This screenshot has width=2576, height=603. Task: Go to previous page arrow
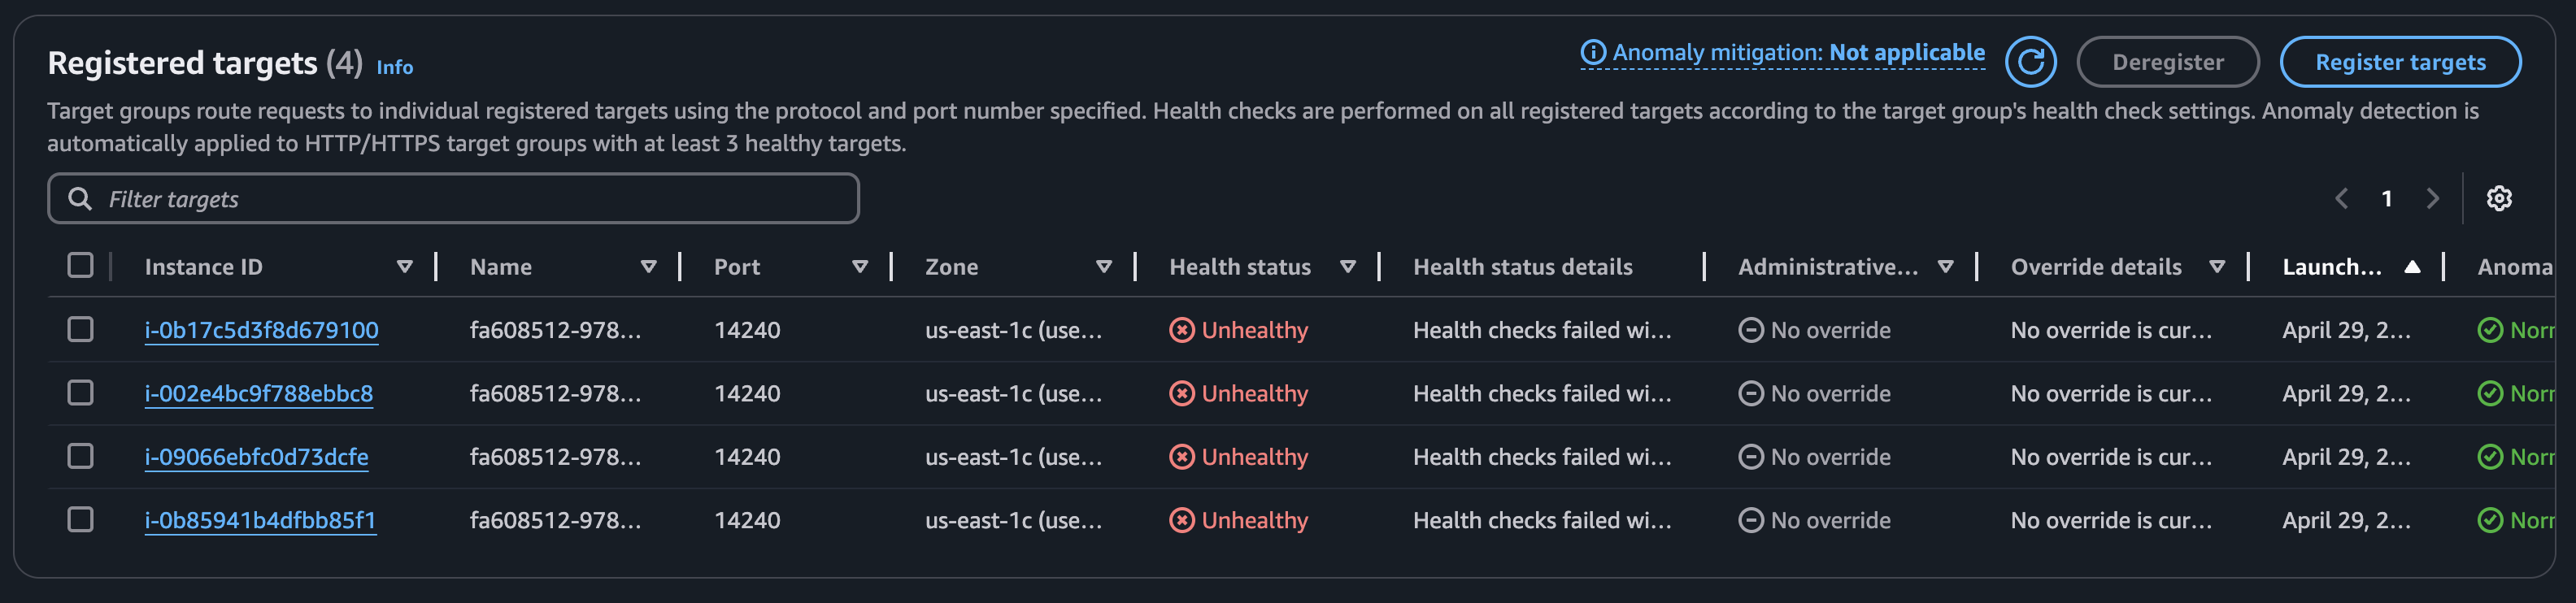[x=2341, y=198]
